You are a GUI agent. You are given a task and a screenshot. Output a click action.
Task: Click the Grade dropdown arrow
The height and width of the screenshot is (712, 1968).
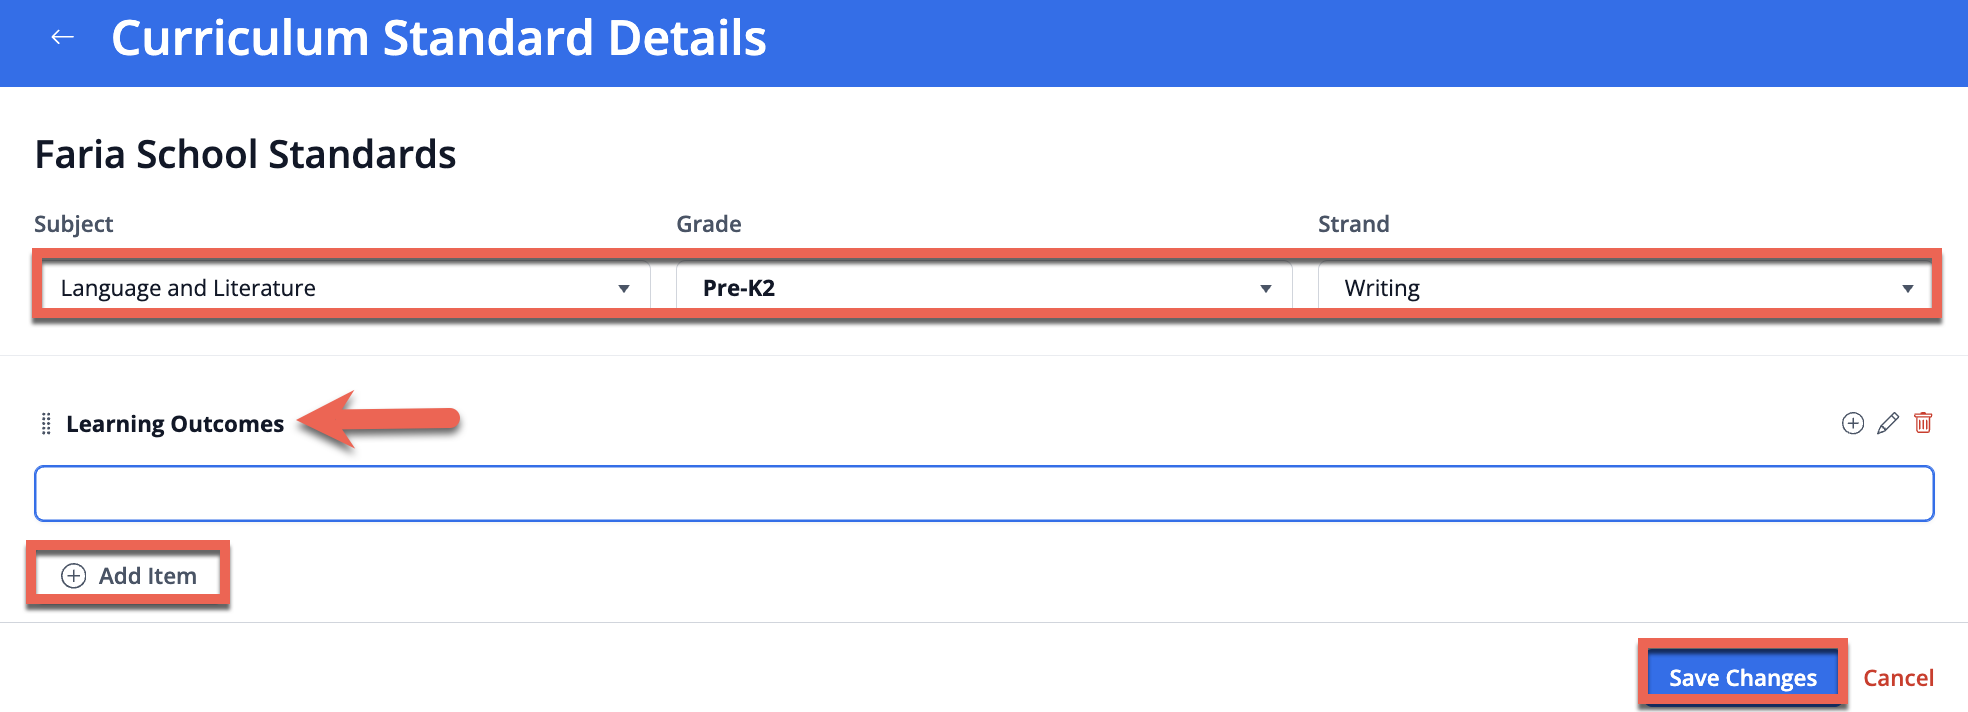(1265, 289)
